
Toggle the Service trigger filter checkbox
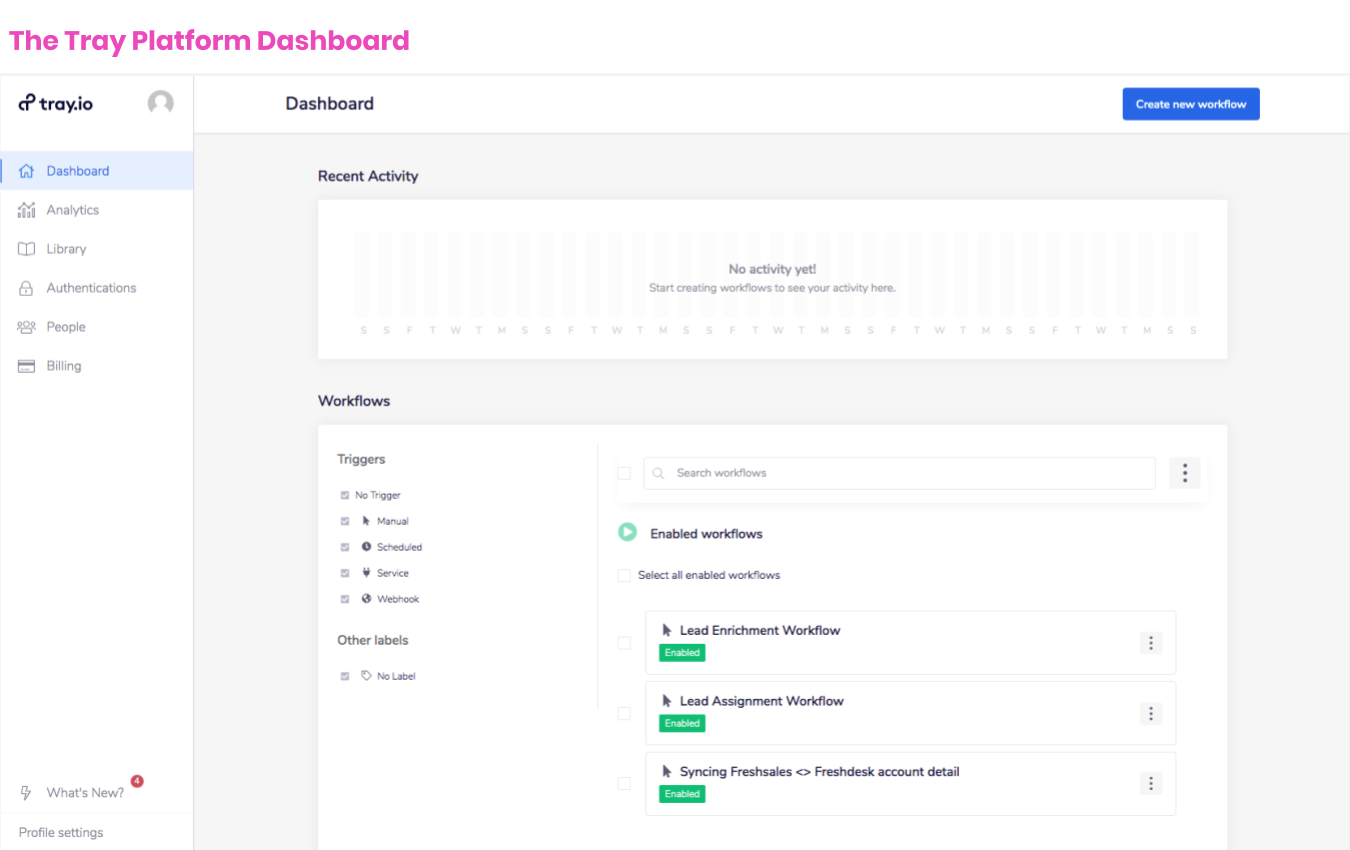coord(345,573)
